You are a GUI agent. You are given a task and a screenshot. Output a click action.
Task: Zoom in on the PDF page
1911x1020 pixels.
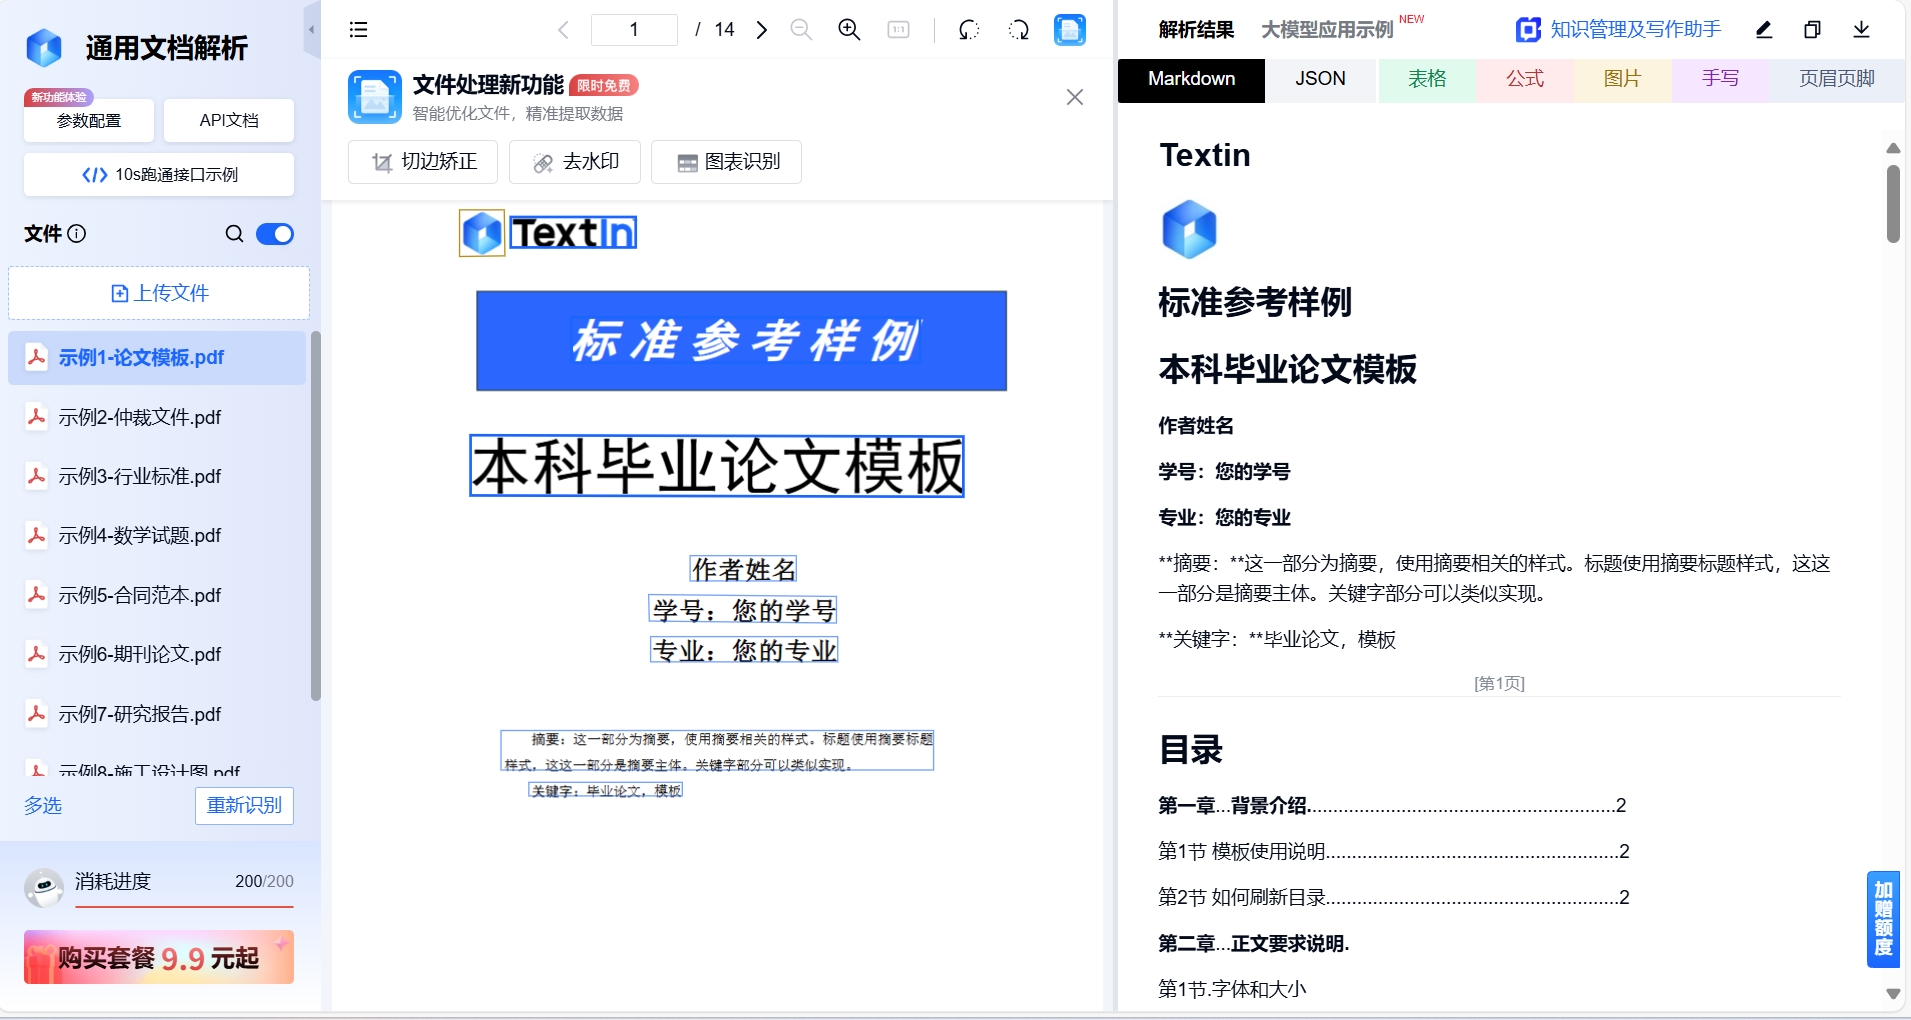(x=849, y=29)
